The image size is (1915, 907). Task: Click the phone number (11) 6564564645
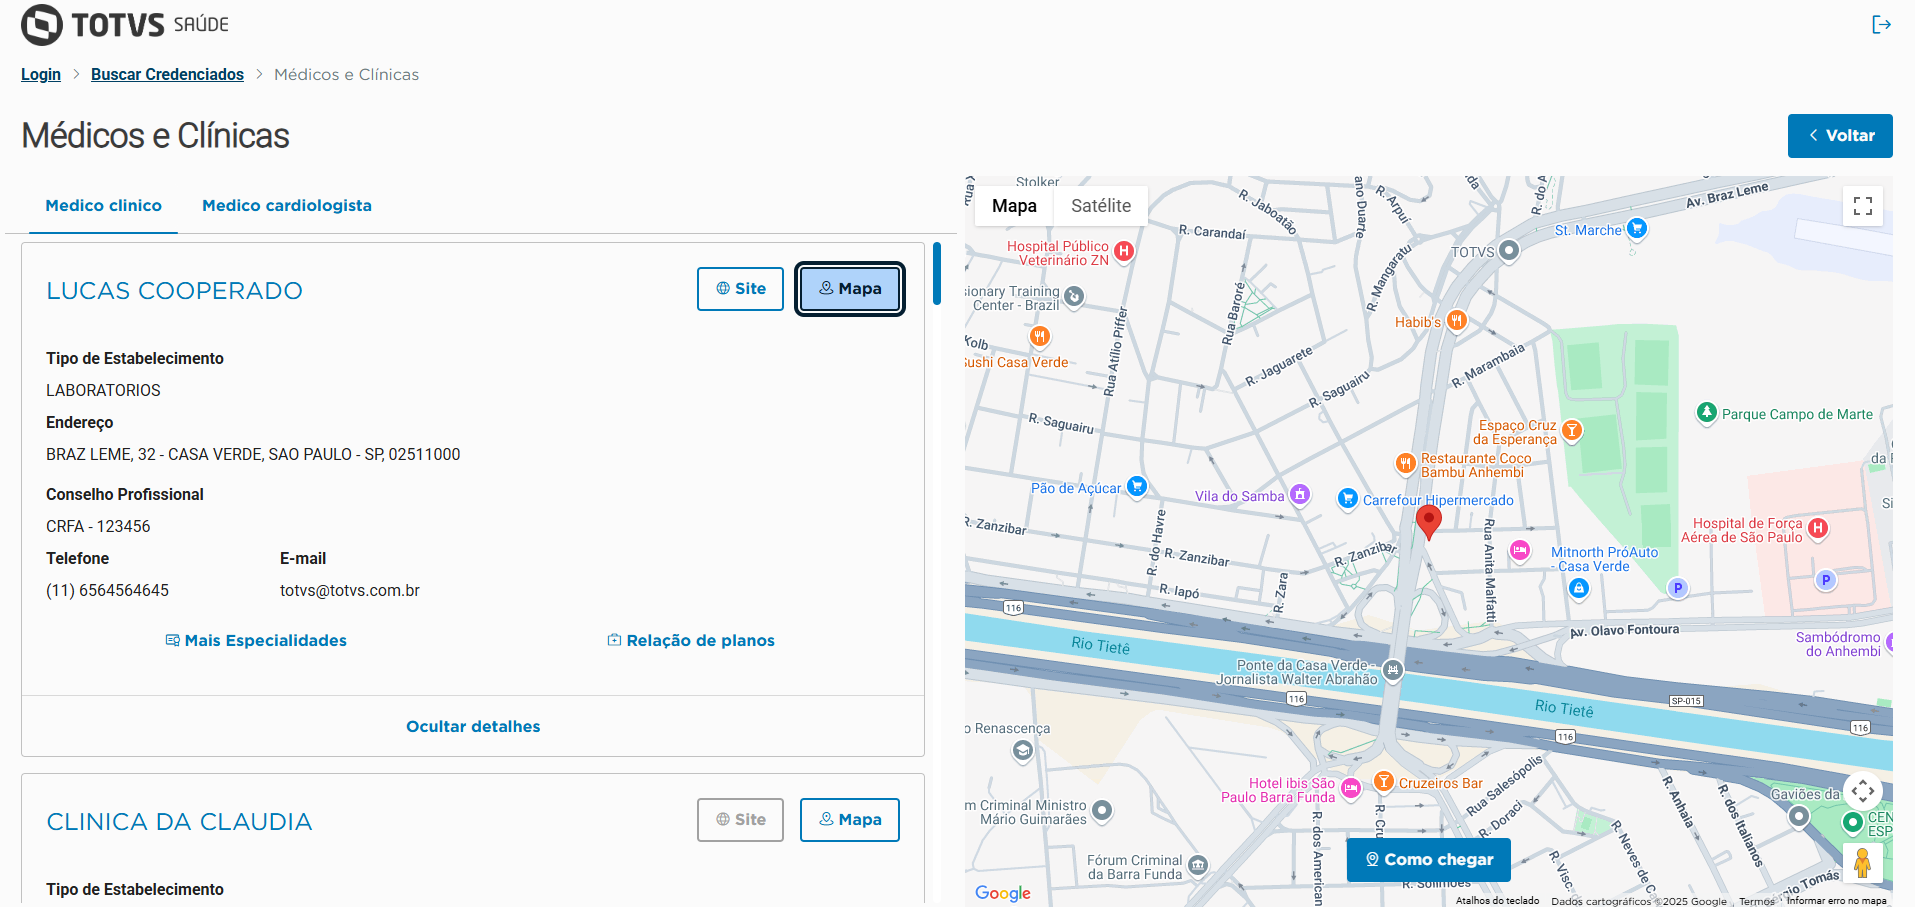[107, 591]
